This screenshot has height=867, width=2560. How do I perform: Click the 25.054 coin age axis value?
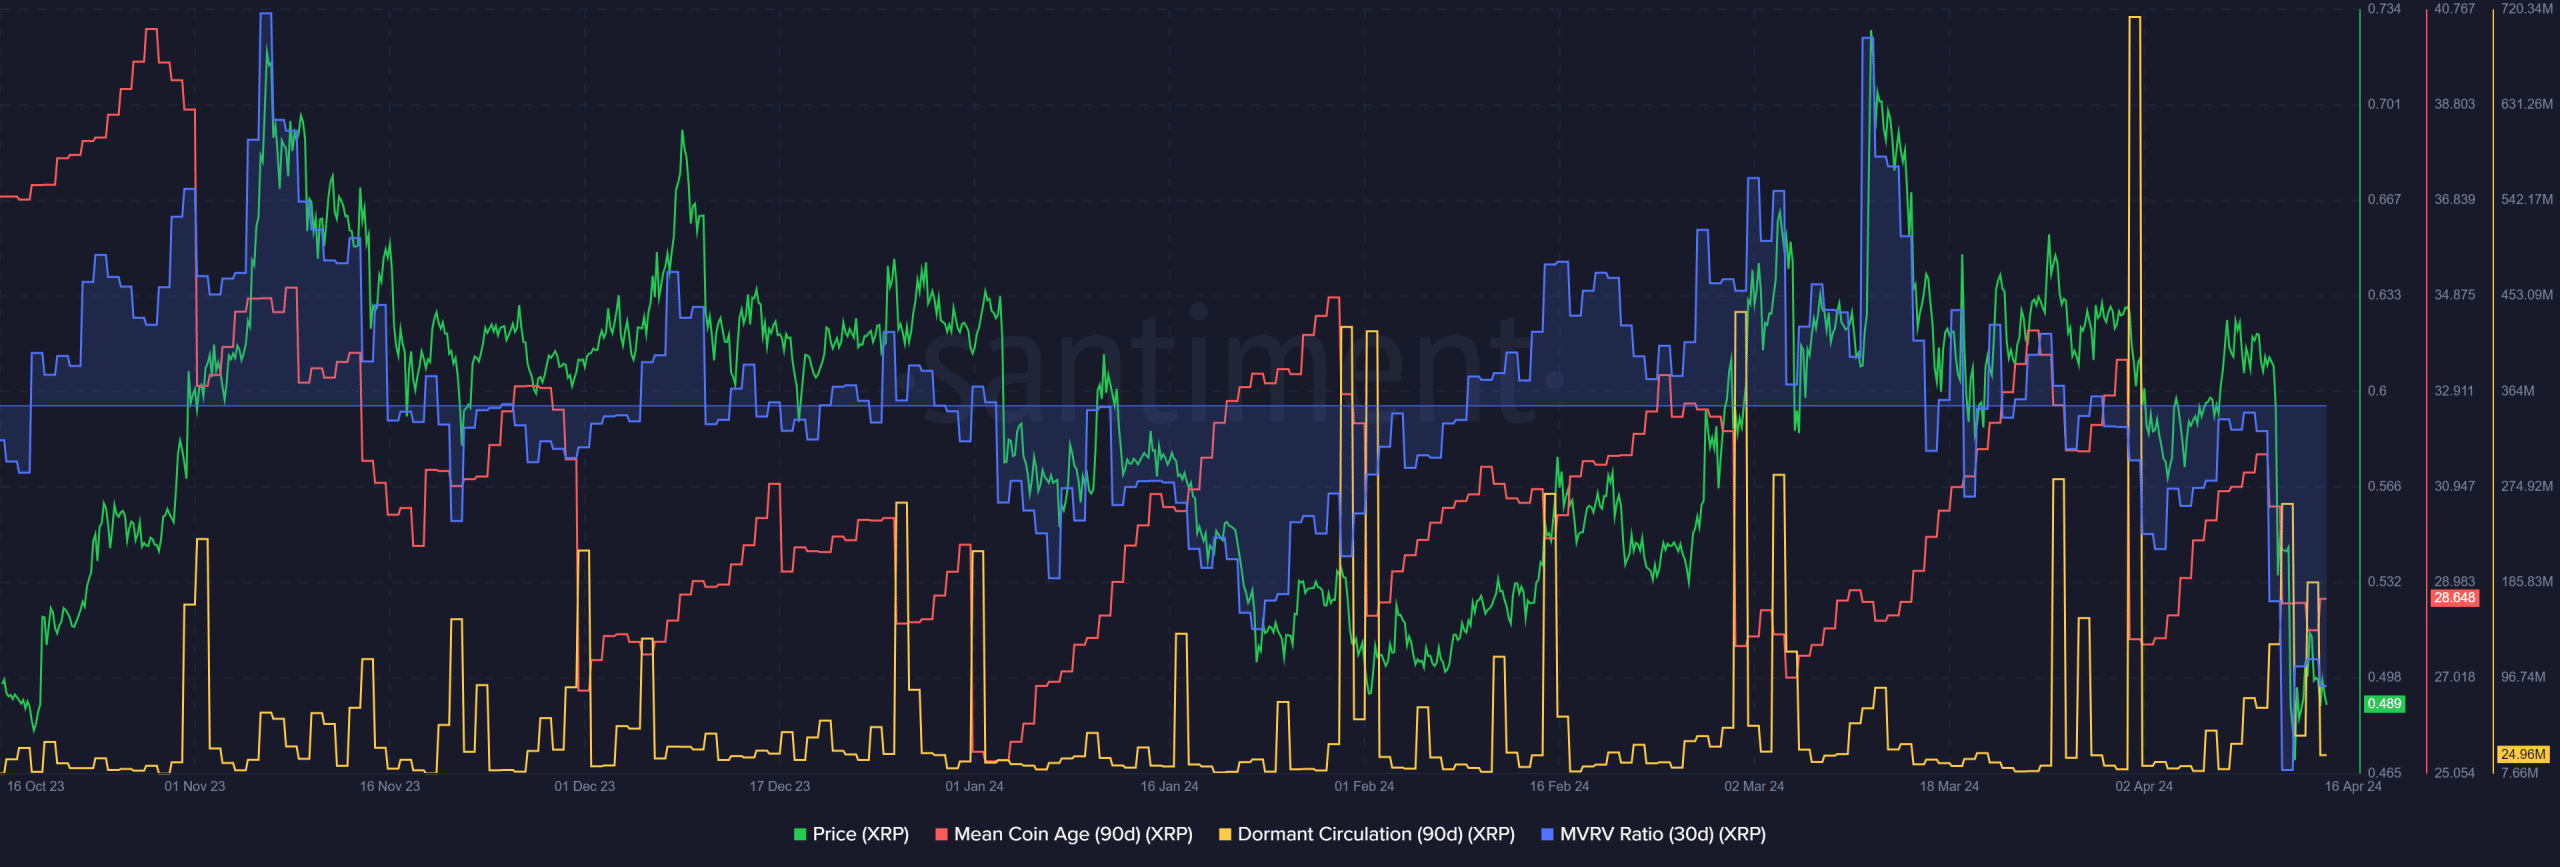tap(2454, 773)
